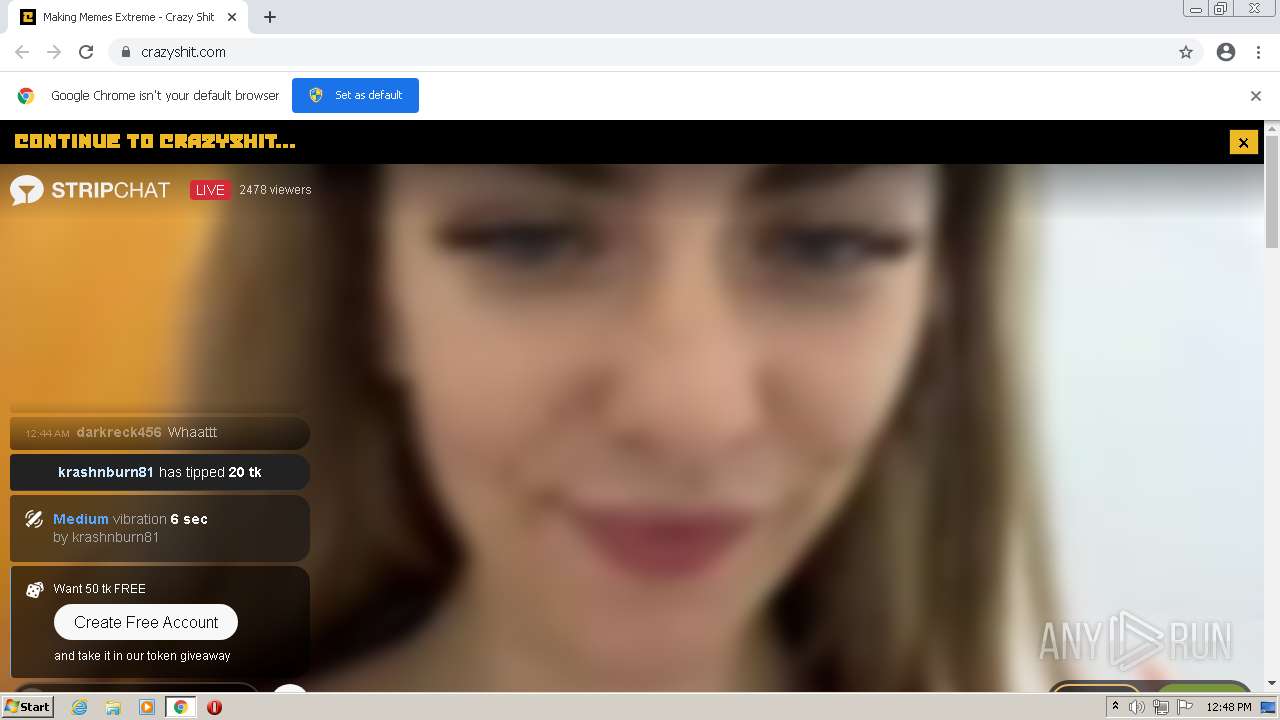
Task: Click the 12:48 PM clock
Action: pyautogui.click(x=1229, y=707)
